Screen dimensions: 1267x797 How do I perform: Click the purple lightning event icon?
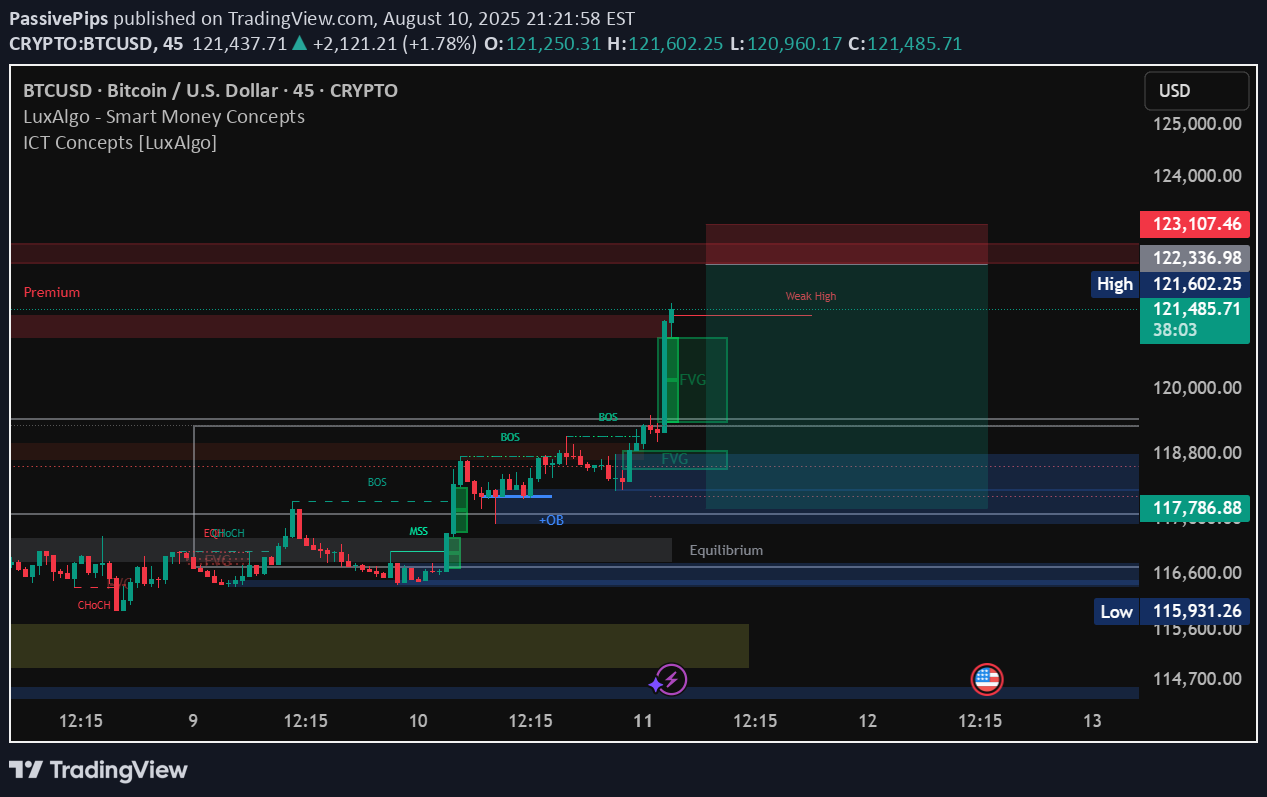pos(672,680)
